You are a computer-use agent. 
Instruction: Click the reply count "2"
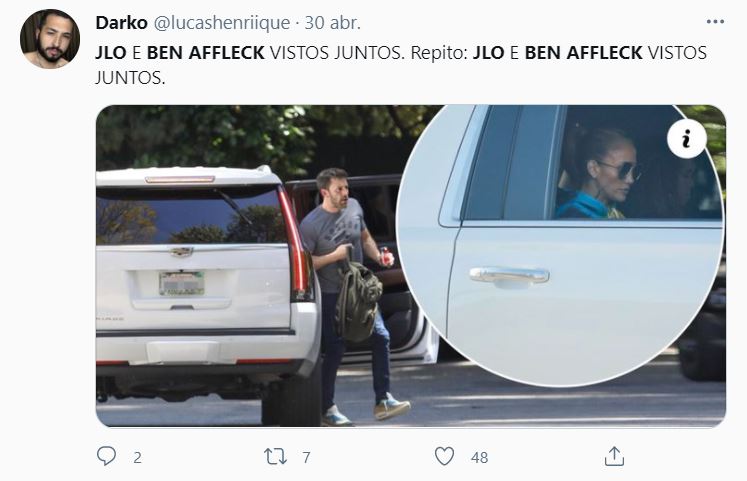click(x=137, y=458)
